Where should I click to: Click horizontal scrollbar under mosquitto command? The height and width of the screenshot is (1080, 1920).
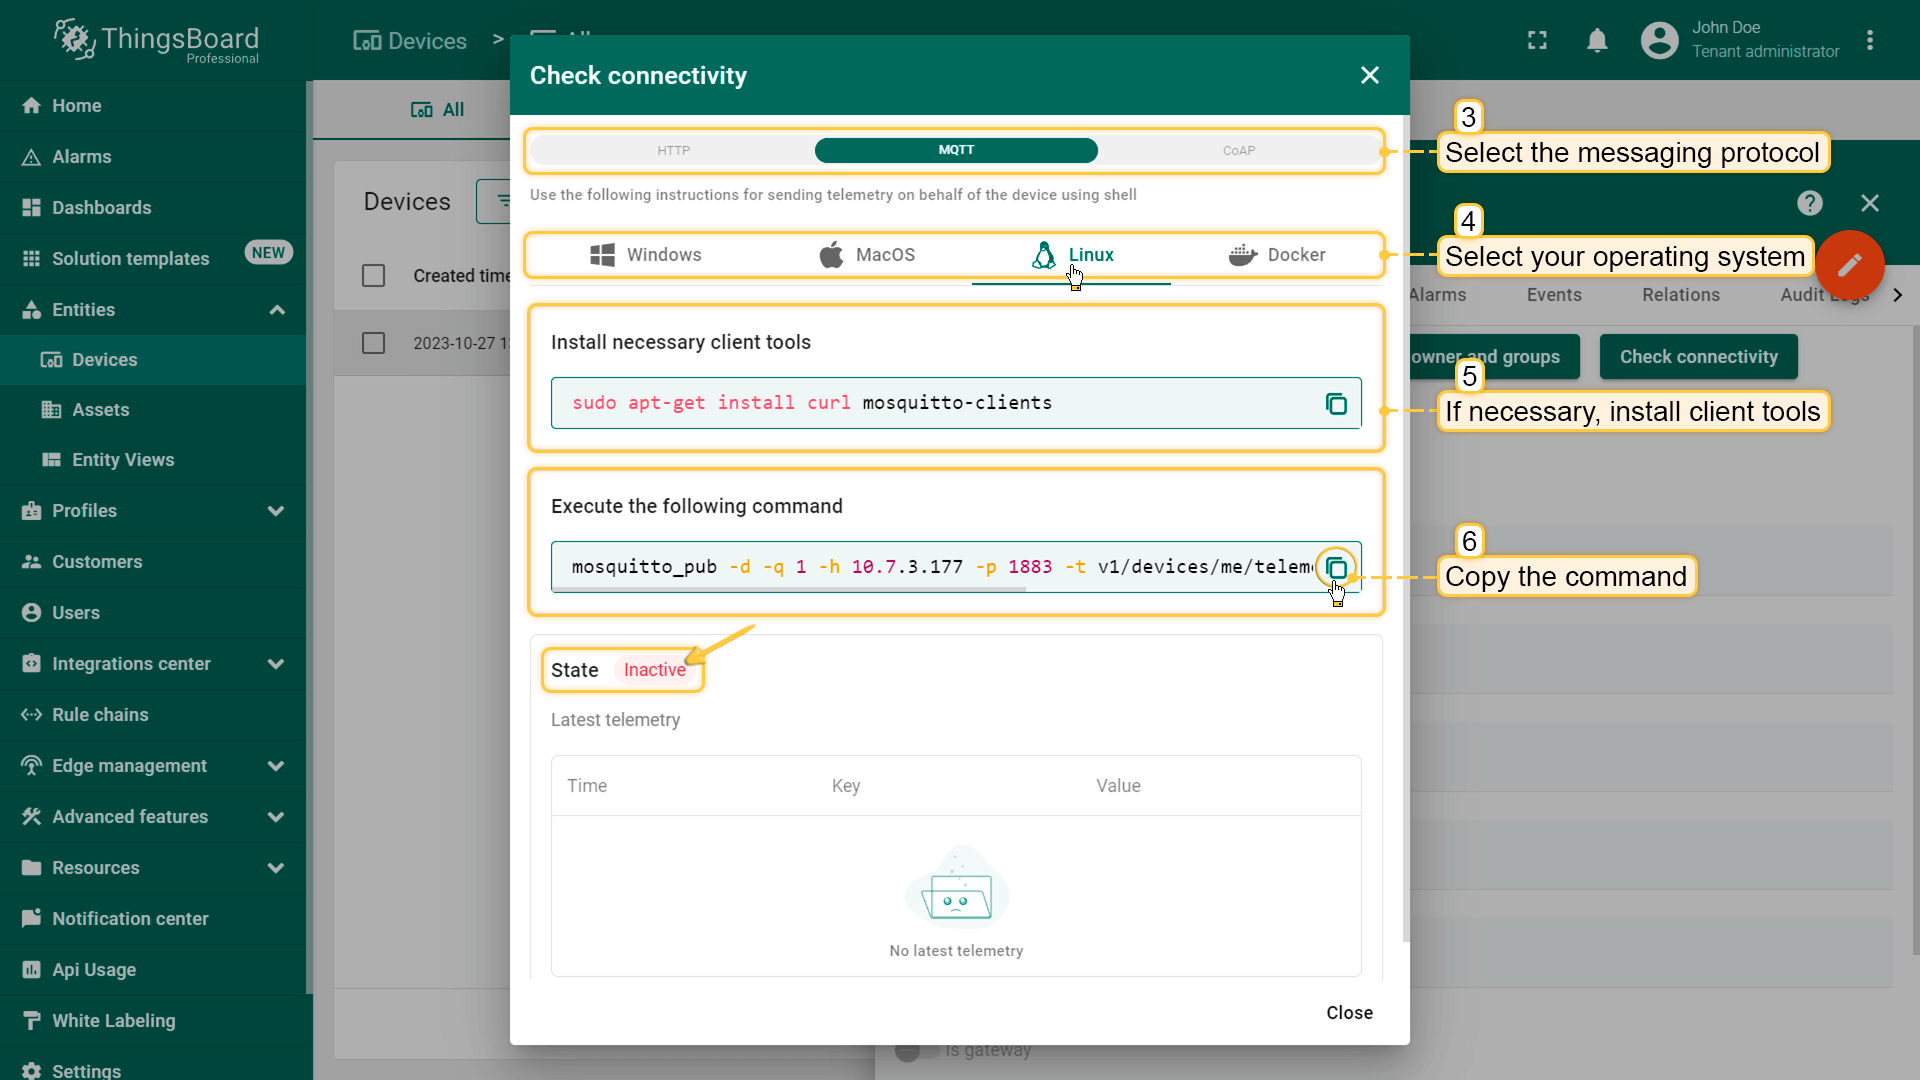(x=789, y=590)
